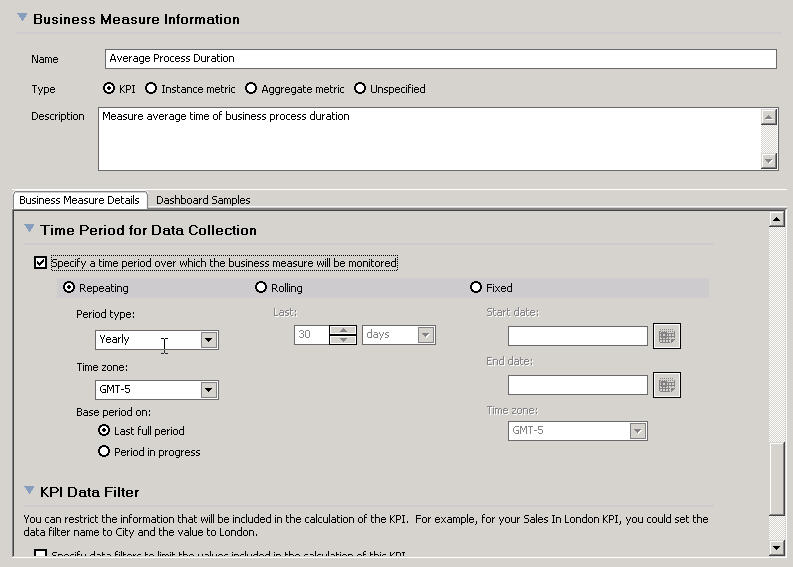
Task: Click the scroll up arrow of details panel
Action: tap(777, 219)
